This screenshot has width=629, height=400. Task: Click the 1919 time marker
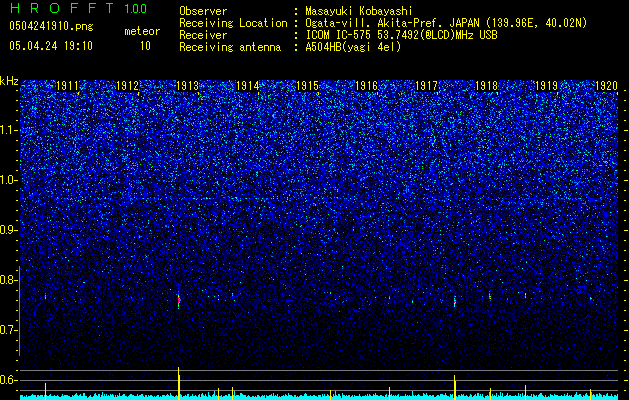pyautogui.click(x=546, y=86)
